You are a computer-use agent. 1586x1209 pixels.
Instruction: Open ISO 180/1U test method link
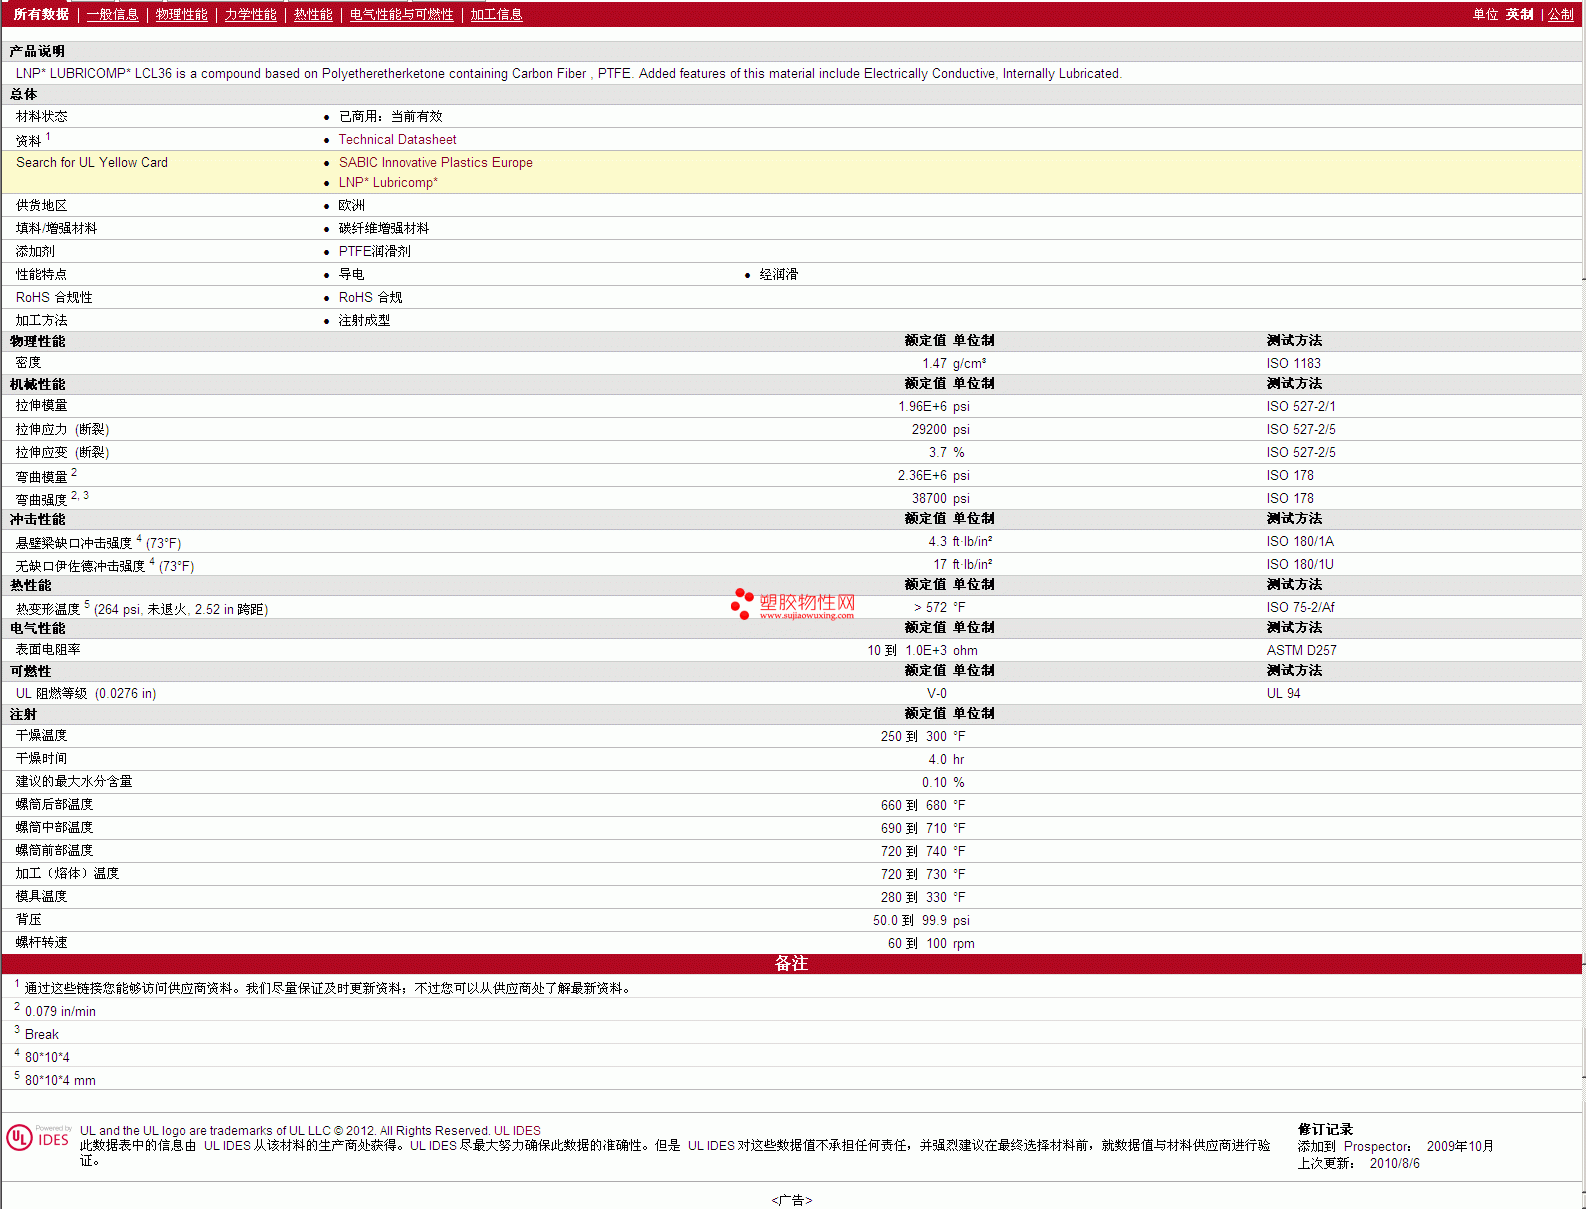[x=1299, y=564]
